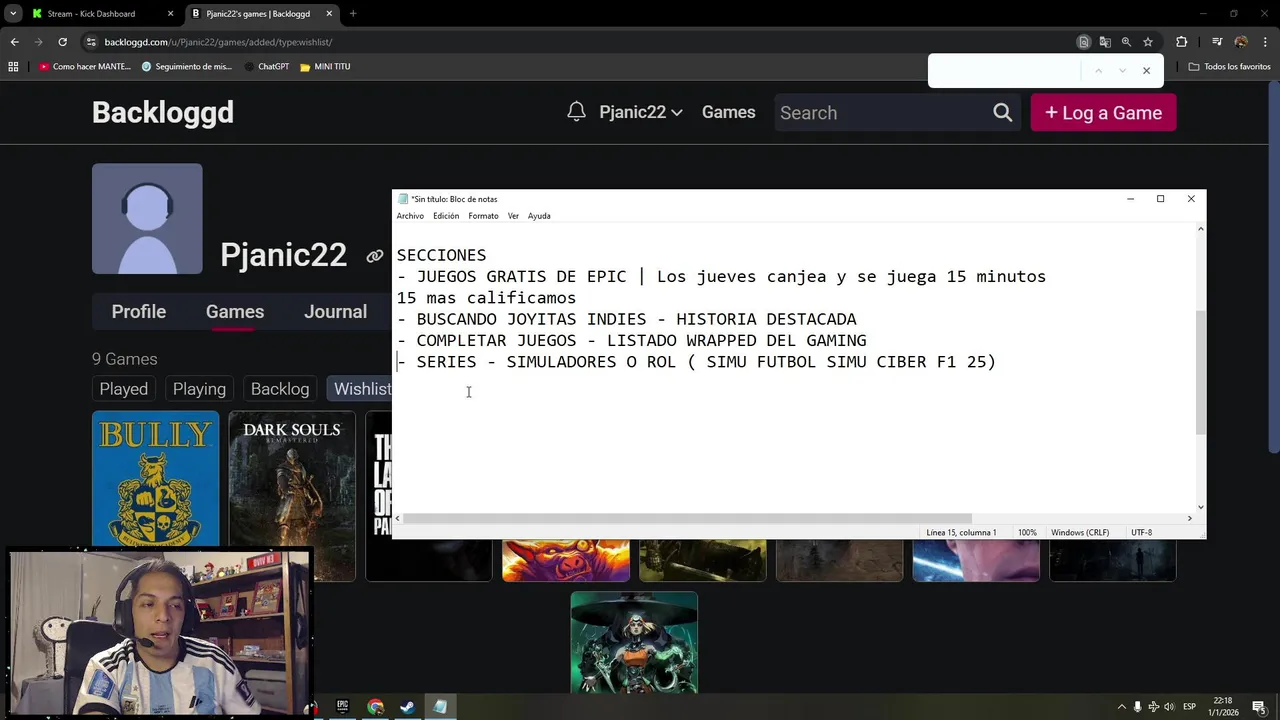Click the volume icon in system tray
The height and width of the screenshot is (720, 1280).
click(x=1169, y=707)
